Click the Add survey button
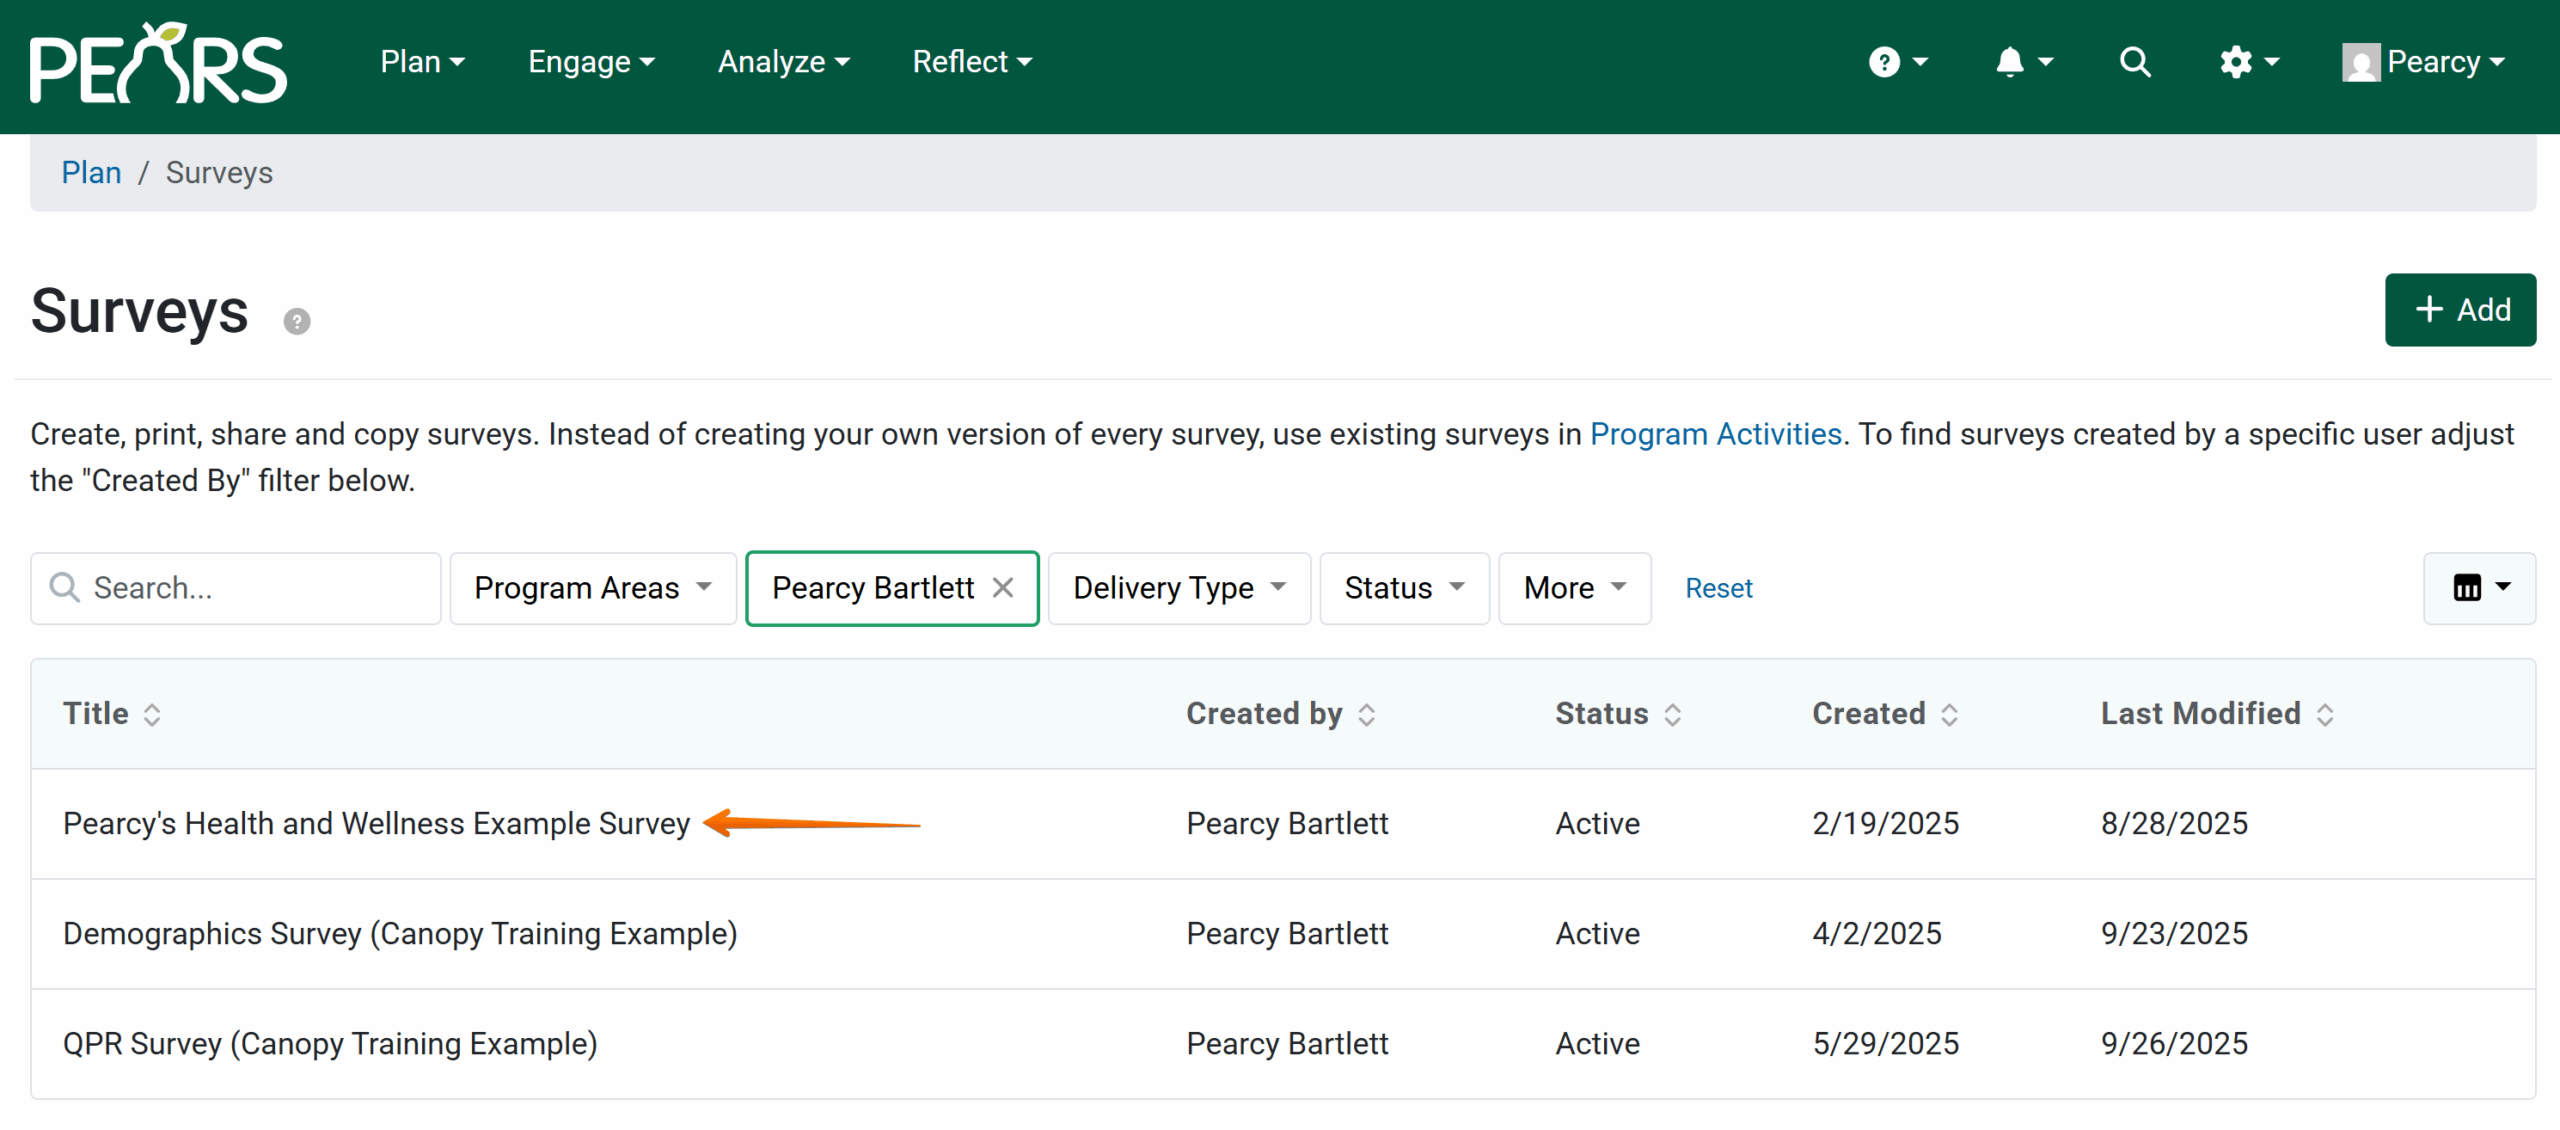 pos(2460,310)
